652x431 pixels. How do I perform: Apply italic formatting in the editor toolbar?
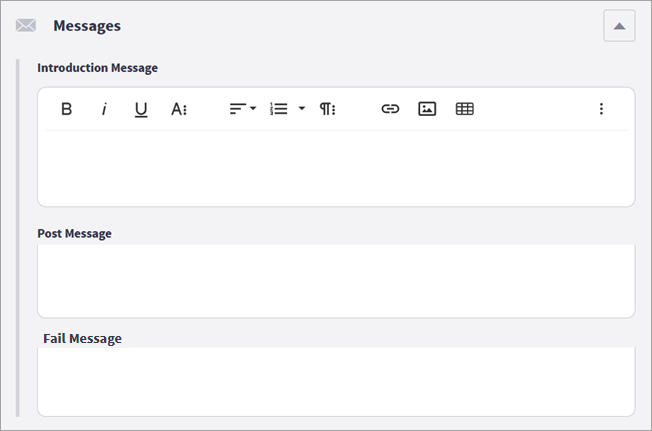point(104,109)
